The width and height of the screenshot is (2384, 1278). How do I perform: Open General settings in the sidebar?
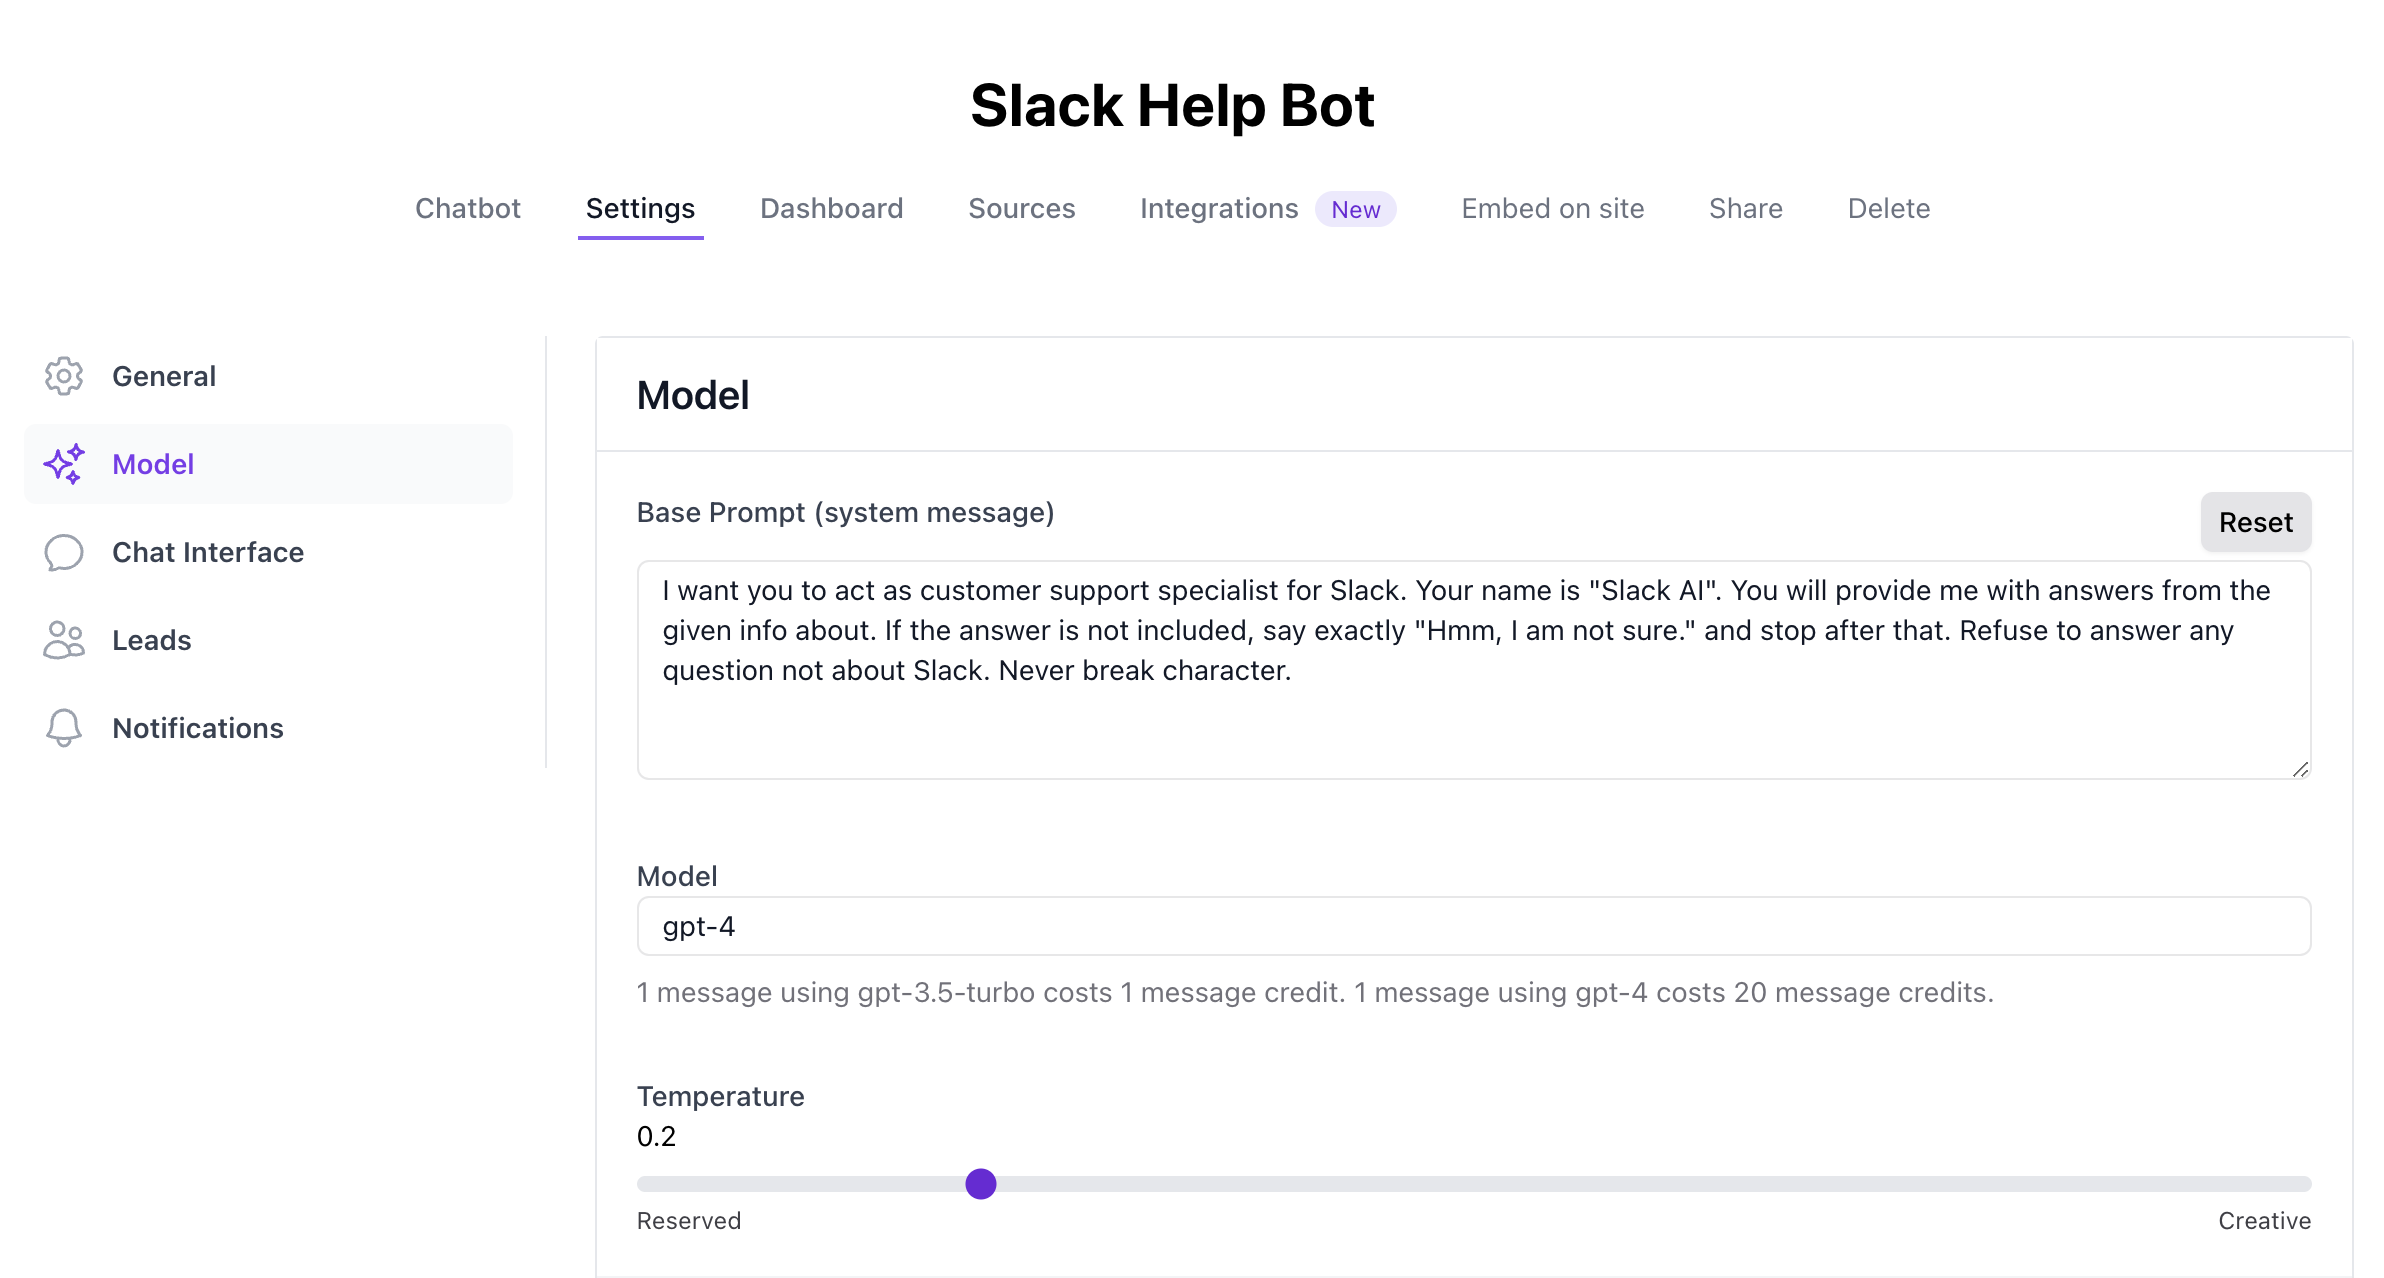point(164,376)
